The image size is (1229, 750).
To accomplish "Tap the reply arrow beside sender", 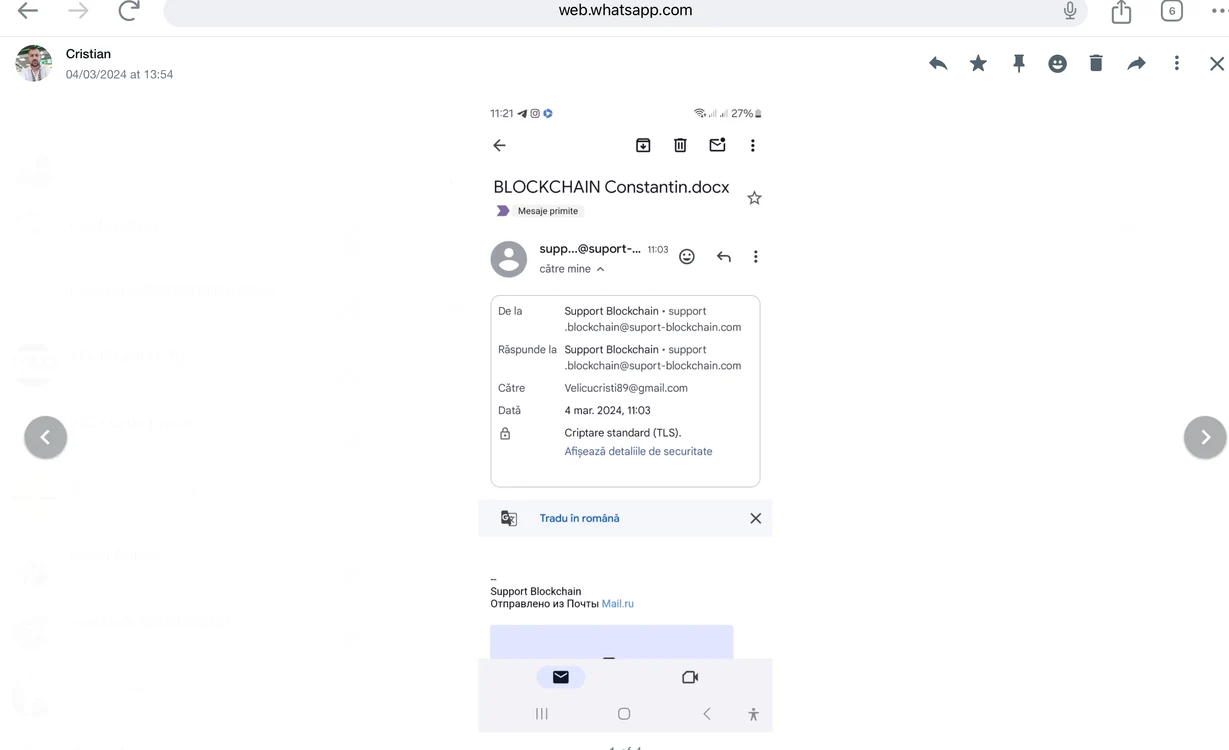I will (724, 257).
